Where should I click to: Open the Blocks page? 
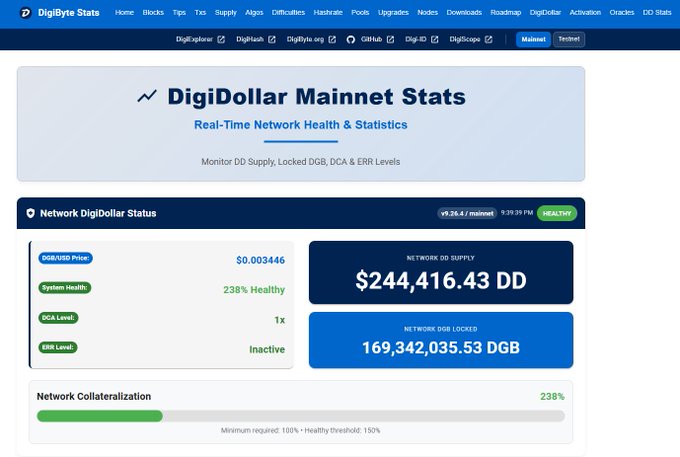pyautogui.click(x=153, y=13)
